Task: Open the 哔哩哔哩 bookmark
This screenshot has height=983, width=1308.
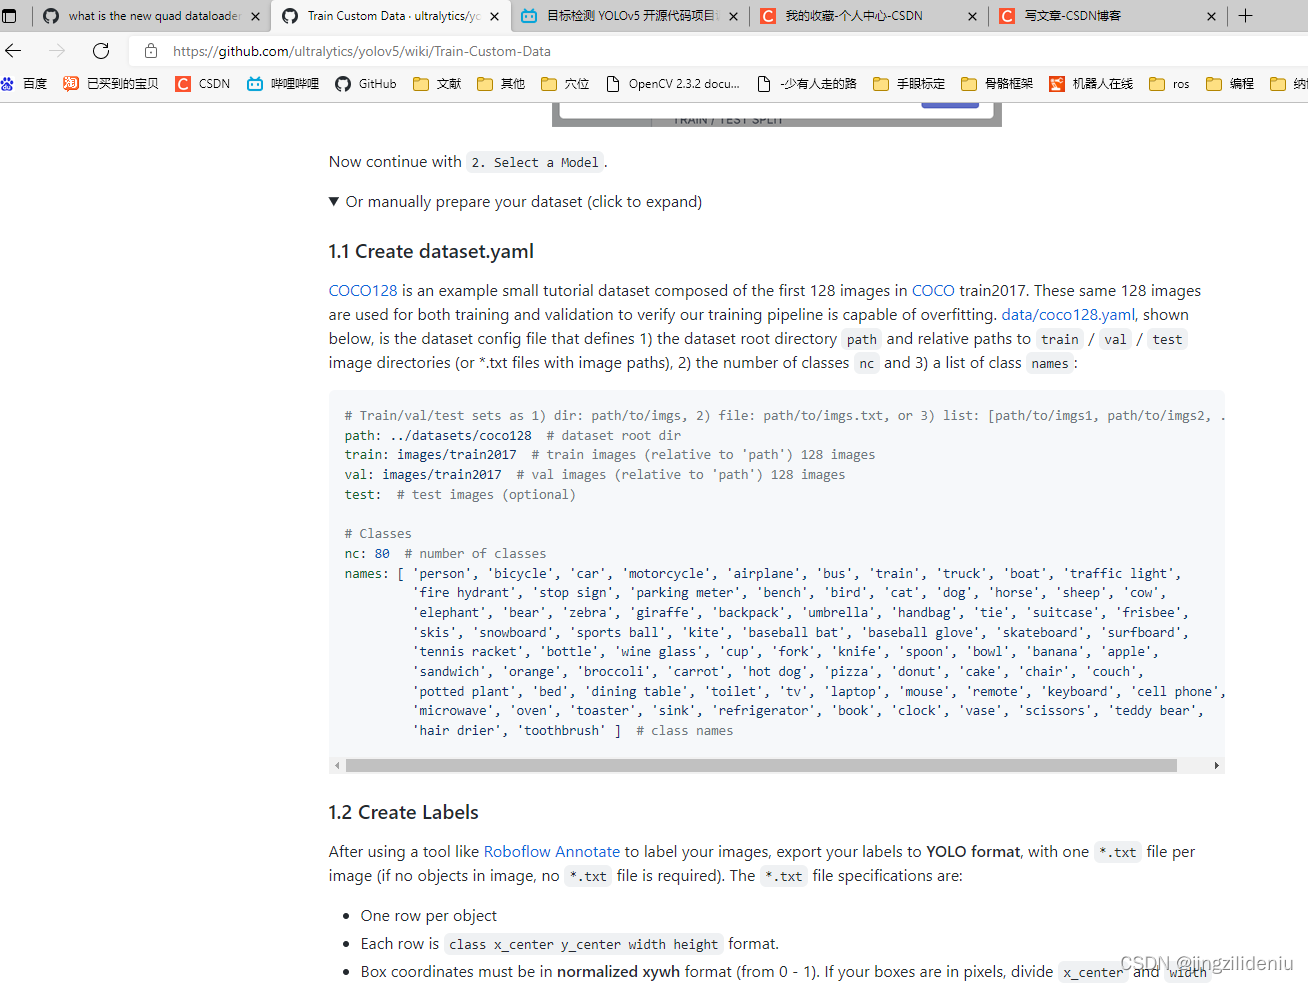Action: 283,84
